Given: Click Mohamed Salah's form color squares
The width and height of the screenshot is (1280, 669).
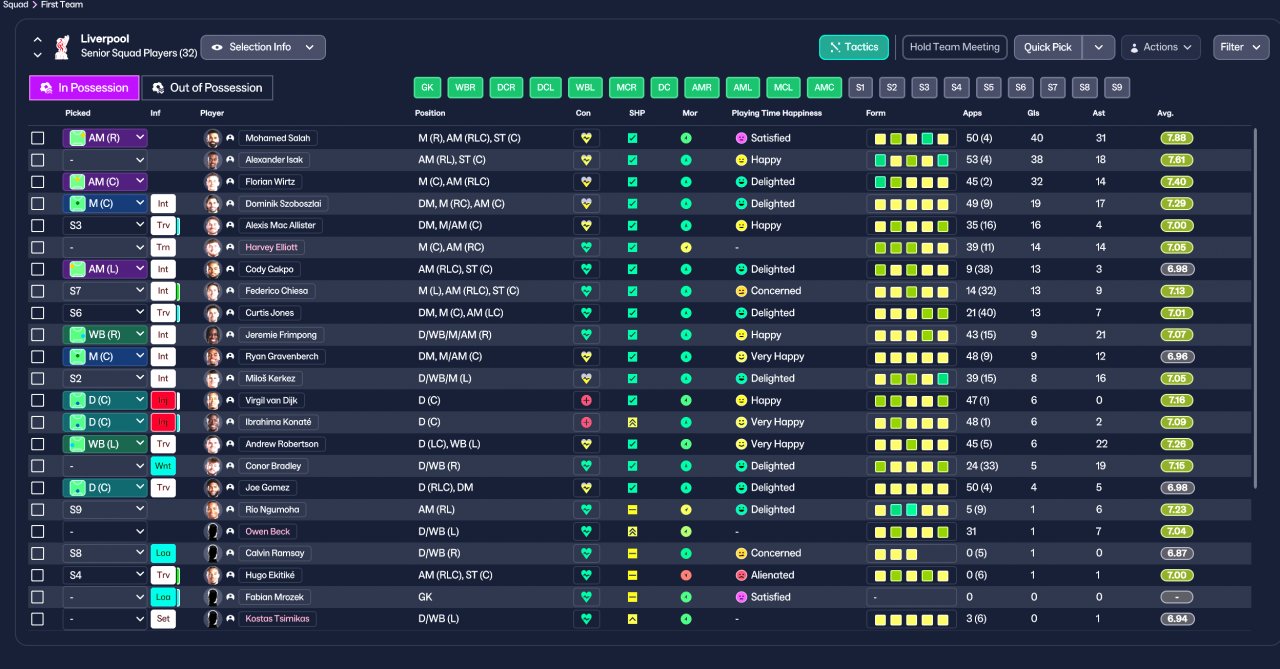Looking at the screenshot, I should tap(911, 138).
